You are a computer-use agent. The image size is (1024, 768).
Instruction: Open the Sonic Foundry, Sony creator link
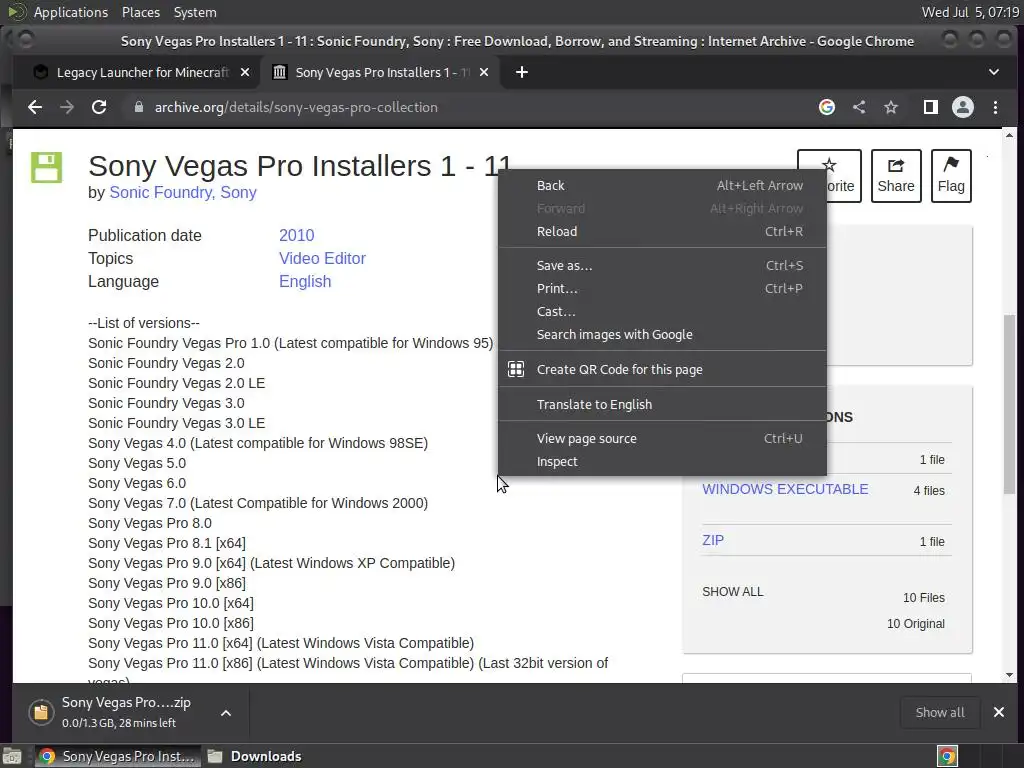point(183,193)
